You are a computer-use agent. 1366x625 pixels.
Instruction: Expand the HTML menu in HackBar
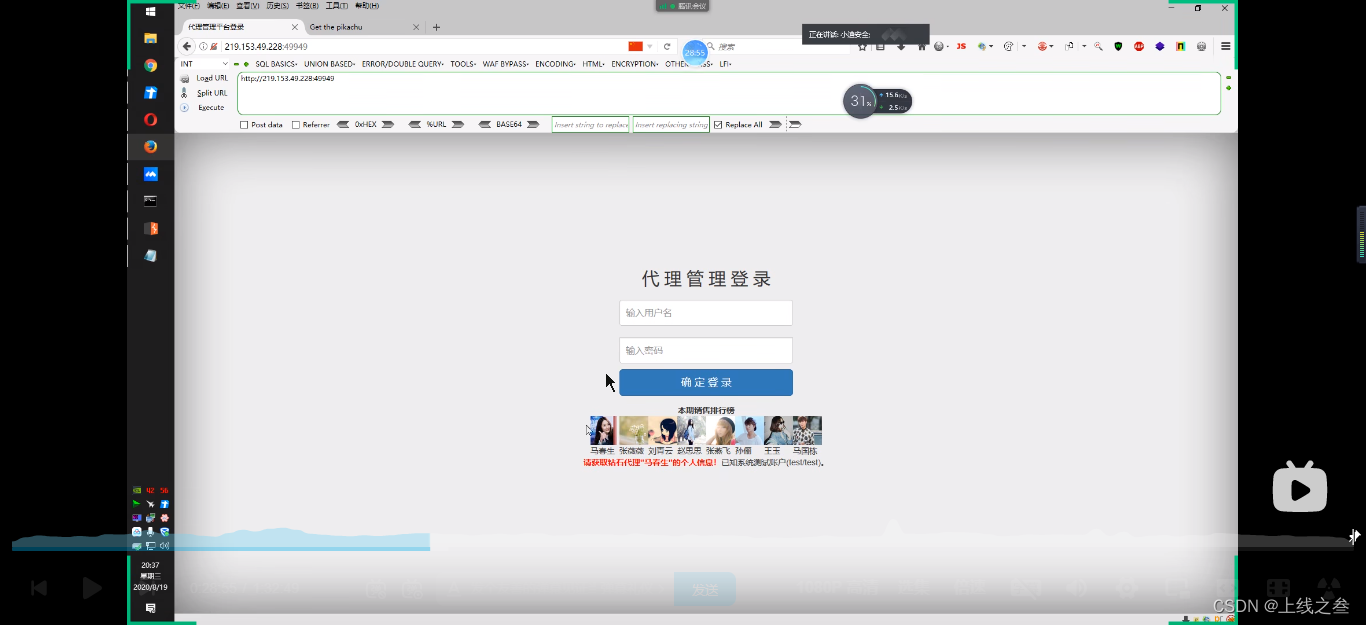pyautogui.click(x=594, y=64)
